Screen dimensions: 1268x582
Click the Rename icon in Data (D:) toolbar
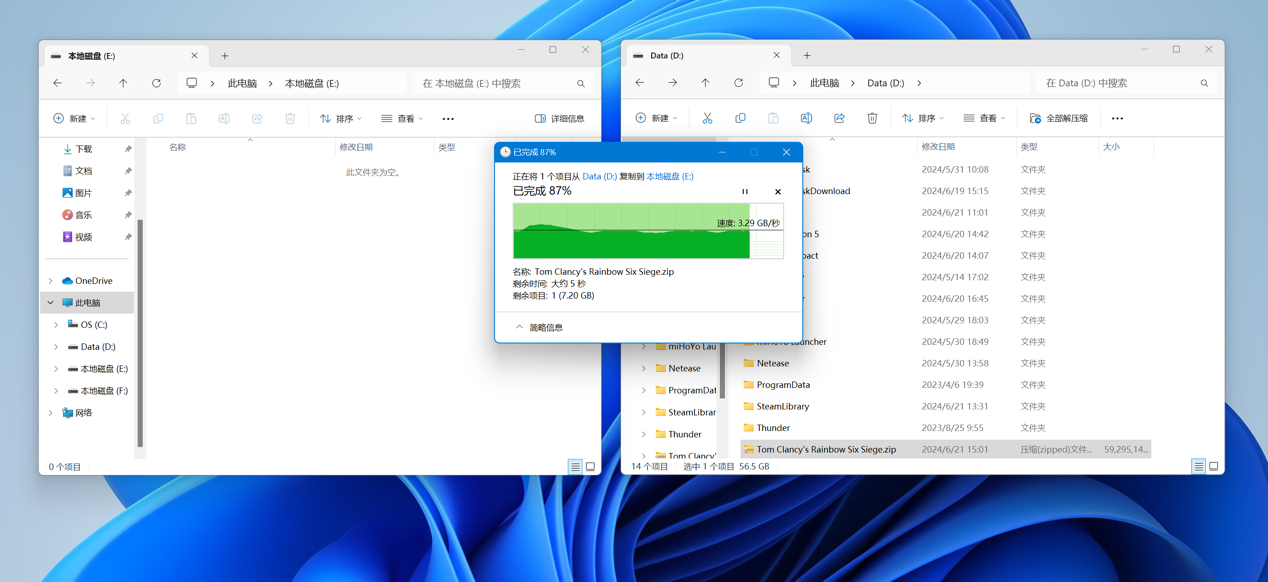pyautogui.click(x=806, y=118)
